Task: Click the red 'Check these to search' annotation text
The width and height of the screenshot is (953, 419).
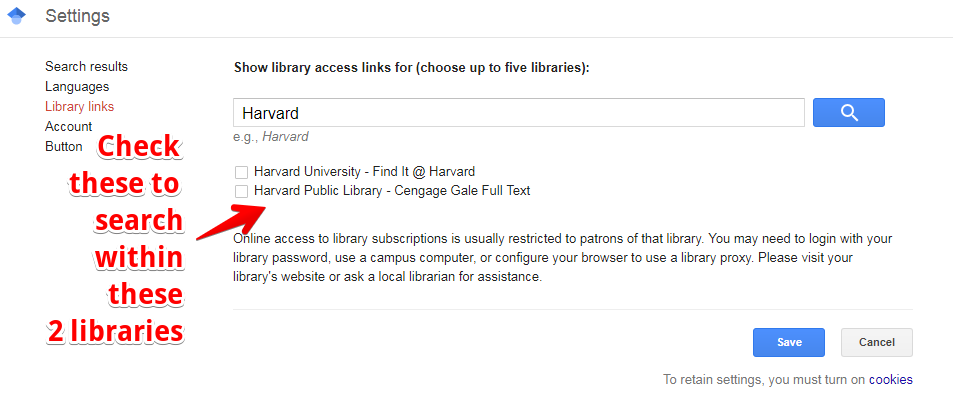Action: tap(119, 239)
